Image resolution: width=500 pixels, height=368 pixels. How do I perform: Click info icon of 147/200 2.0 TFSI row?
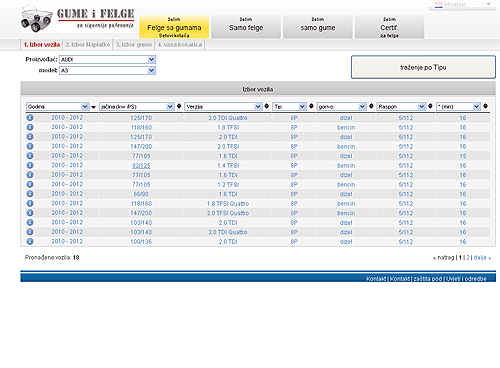pos(30,146)
